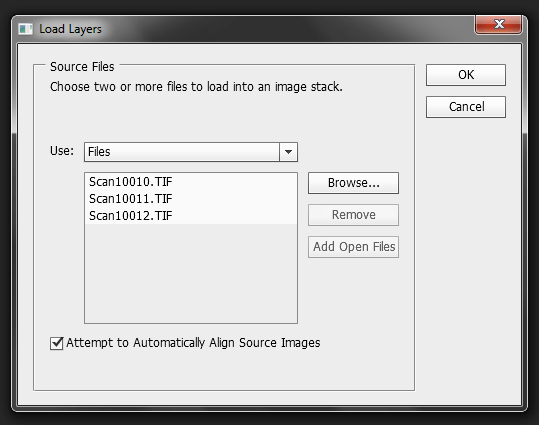Click the Attempt to Automatically Align label text
The height and width of the screenshot is (425, 539).
click(193, 343)
